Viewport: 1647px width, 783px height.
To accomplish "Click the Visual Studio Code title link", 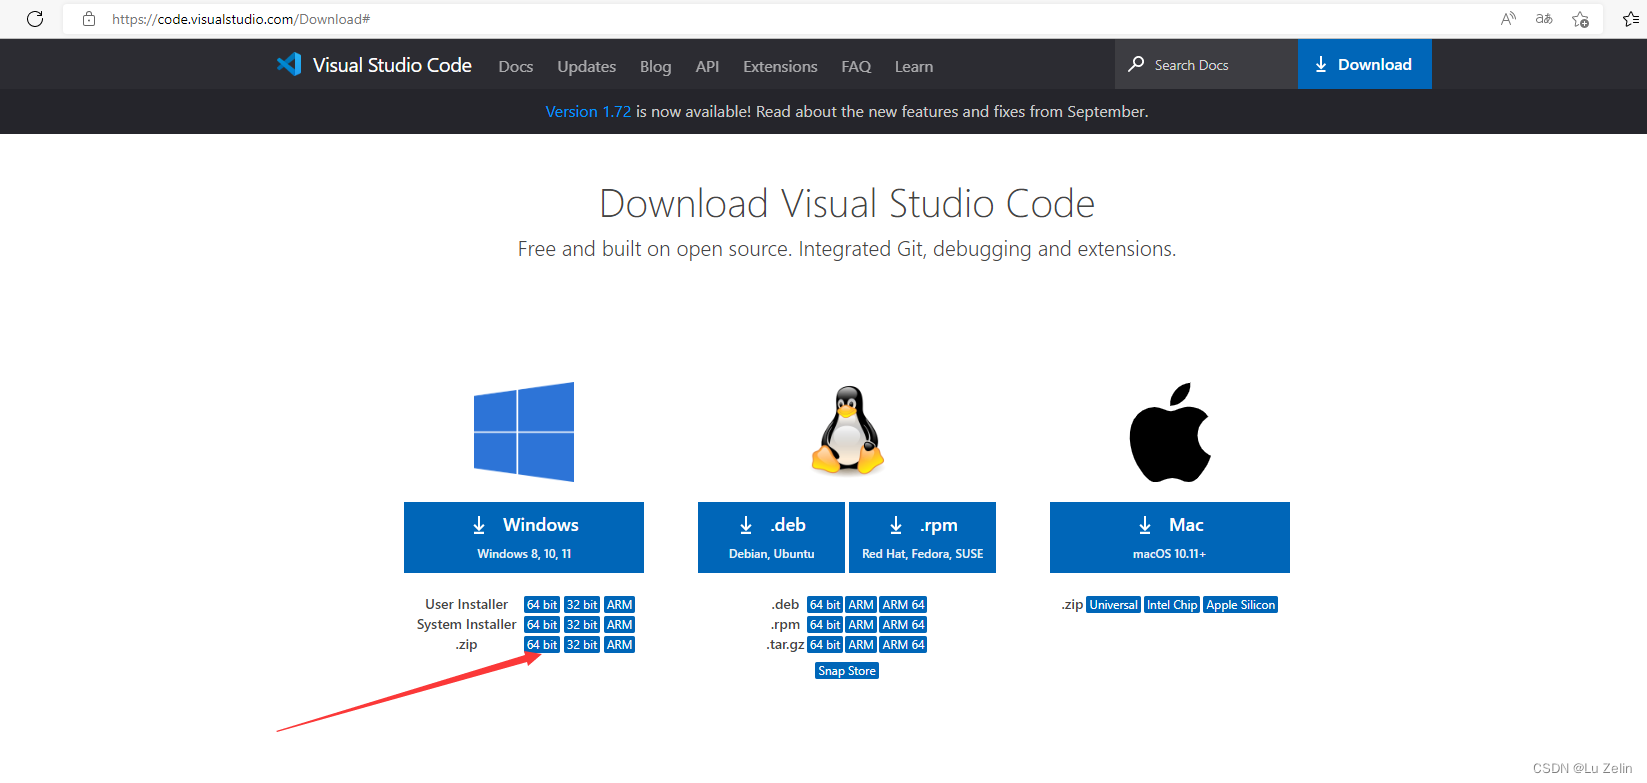I will (x=392, y=65).
